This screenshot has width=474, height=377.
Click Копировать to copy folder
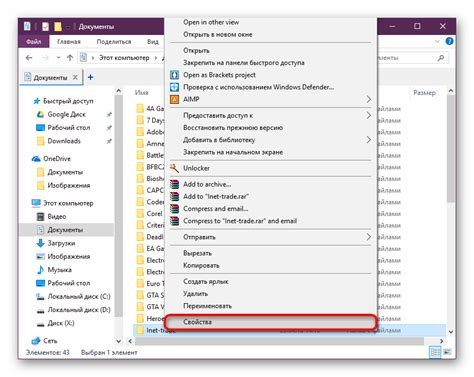201,265
